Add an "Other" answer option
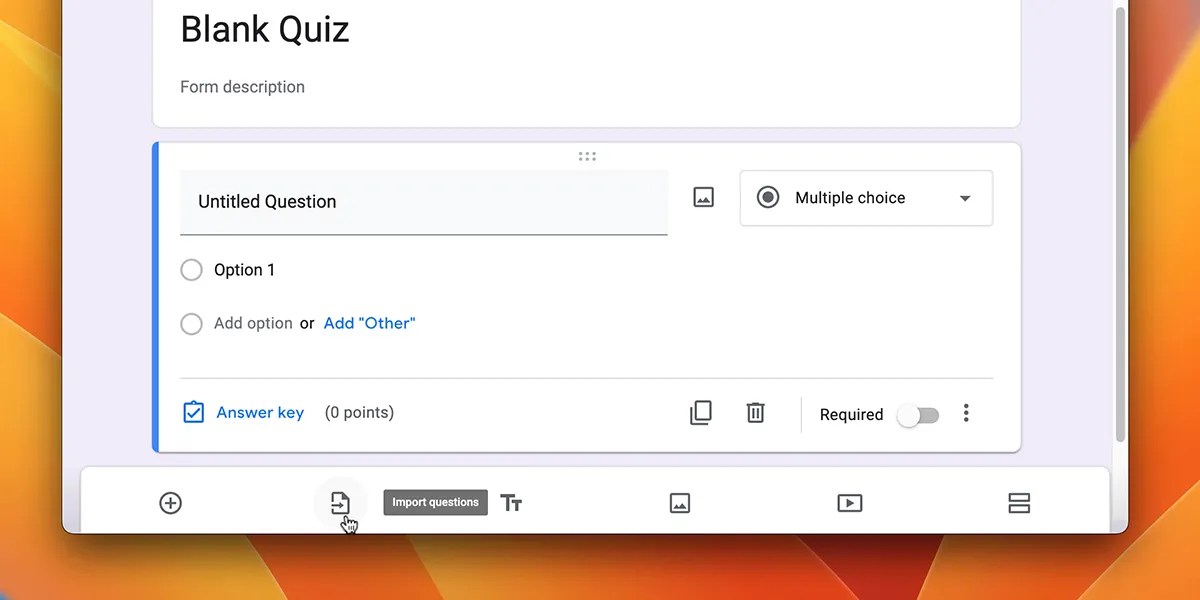This screenshot has width=1200, height=600. coord(369,323)
